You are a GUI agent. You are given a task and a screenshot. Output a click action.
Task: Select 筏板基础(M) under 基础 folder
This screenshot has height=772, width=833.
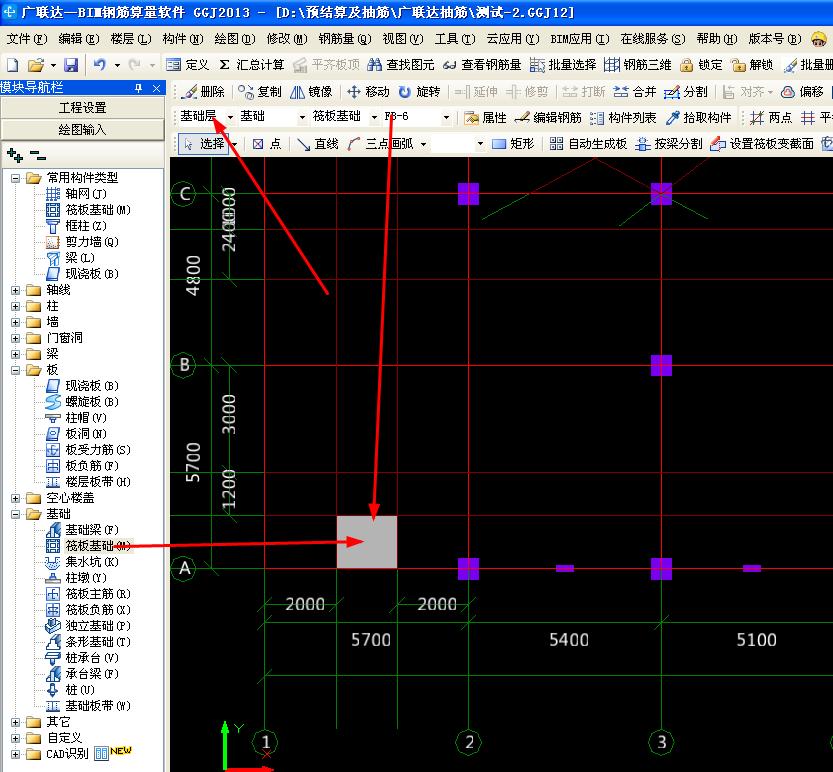click(98, 546)
